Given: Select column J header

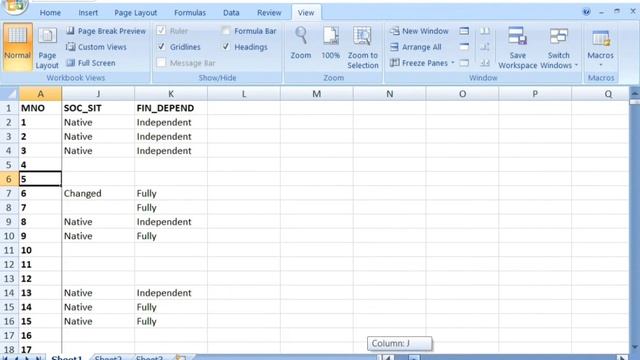Looking at the screenshot, I should [x=98, y=94].
